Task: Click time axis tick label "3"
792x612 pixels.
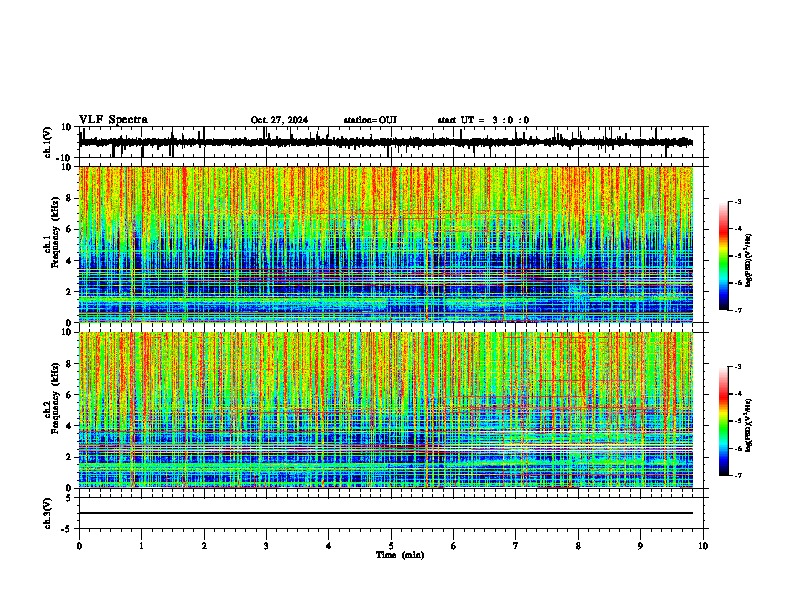Action: [x=266, y=546]
